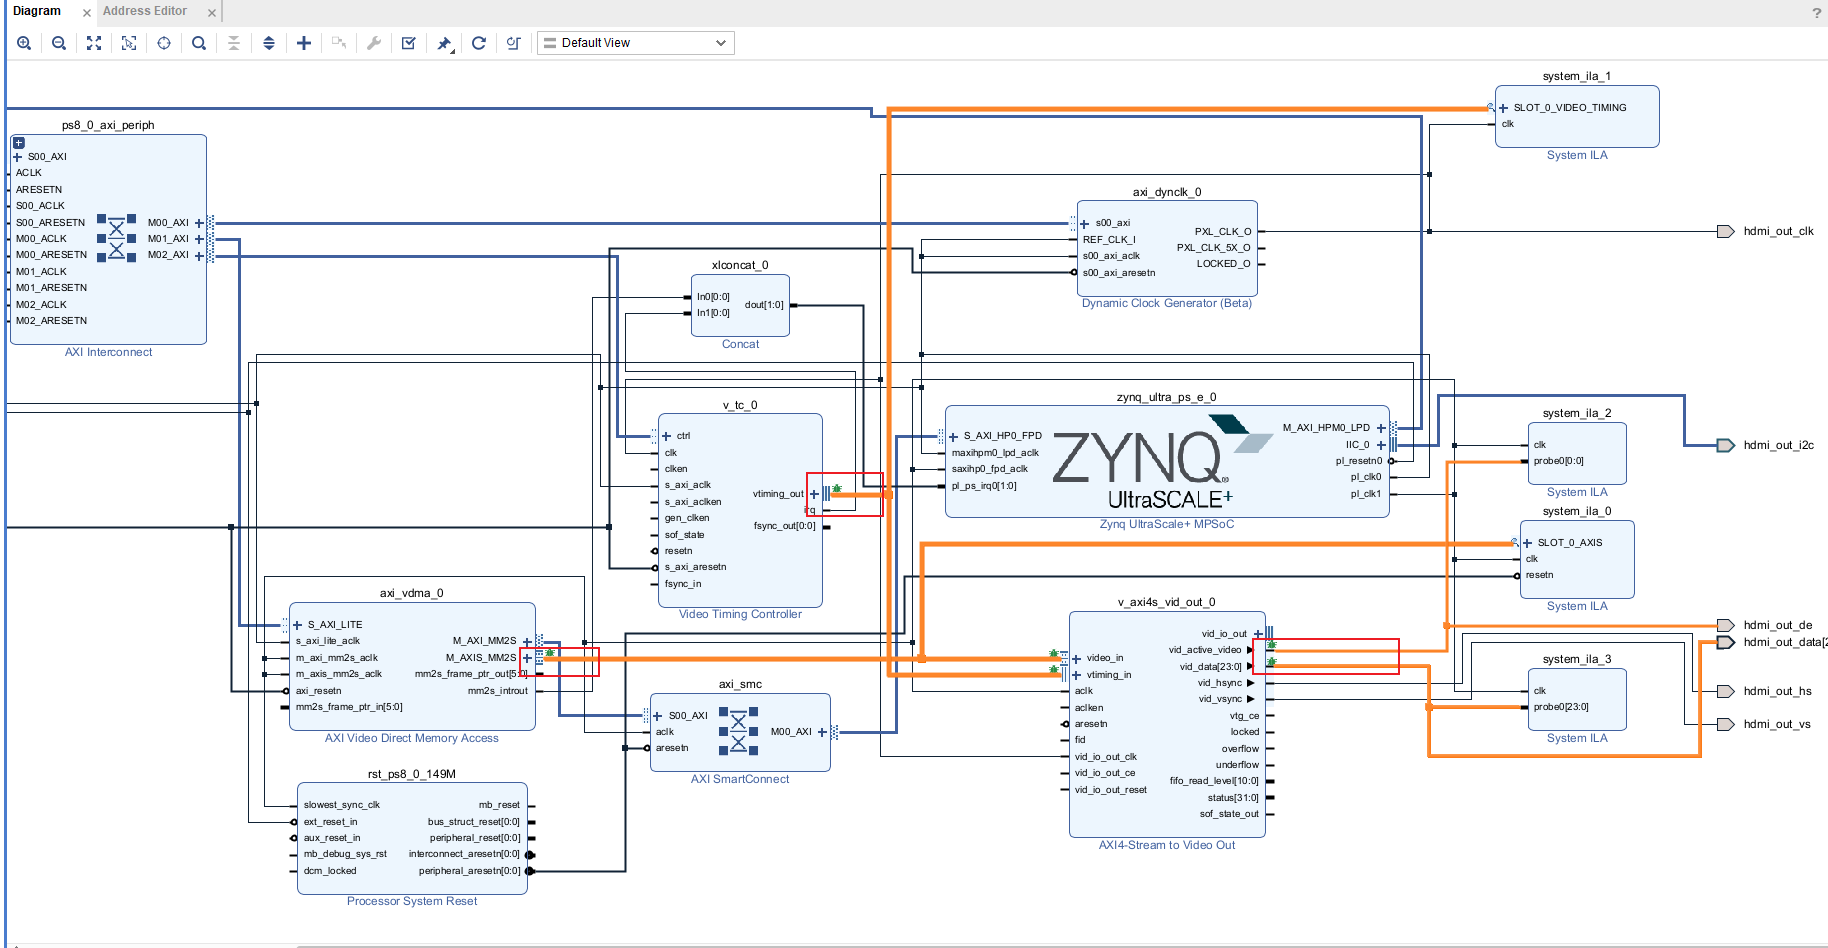The image size is (1828, 948).
Task: Expand M00_AXI port on ps8_0_axi_periph
Action: click(199, 223)
